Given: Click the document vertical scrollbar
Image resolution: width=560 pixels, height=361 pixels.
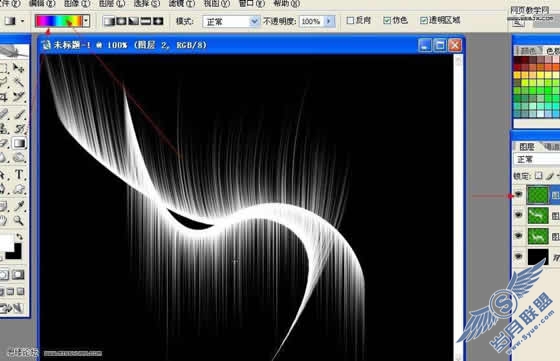Looking at the screenshot, I should pyautogui.click(x=458, y=207).
